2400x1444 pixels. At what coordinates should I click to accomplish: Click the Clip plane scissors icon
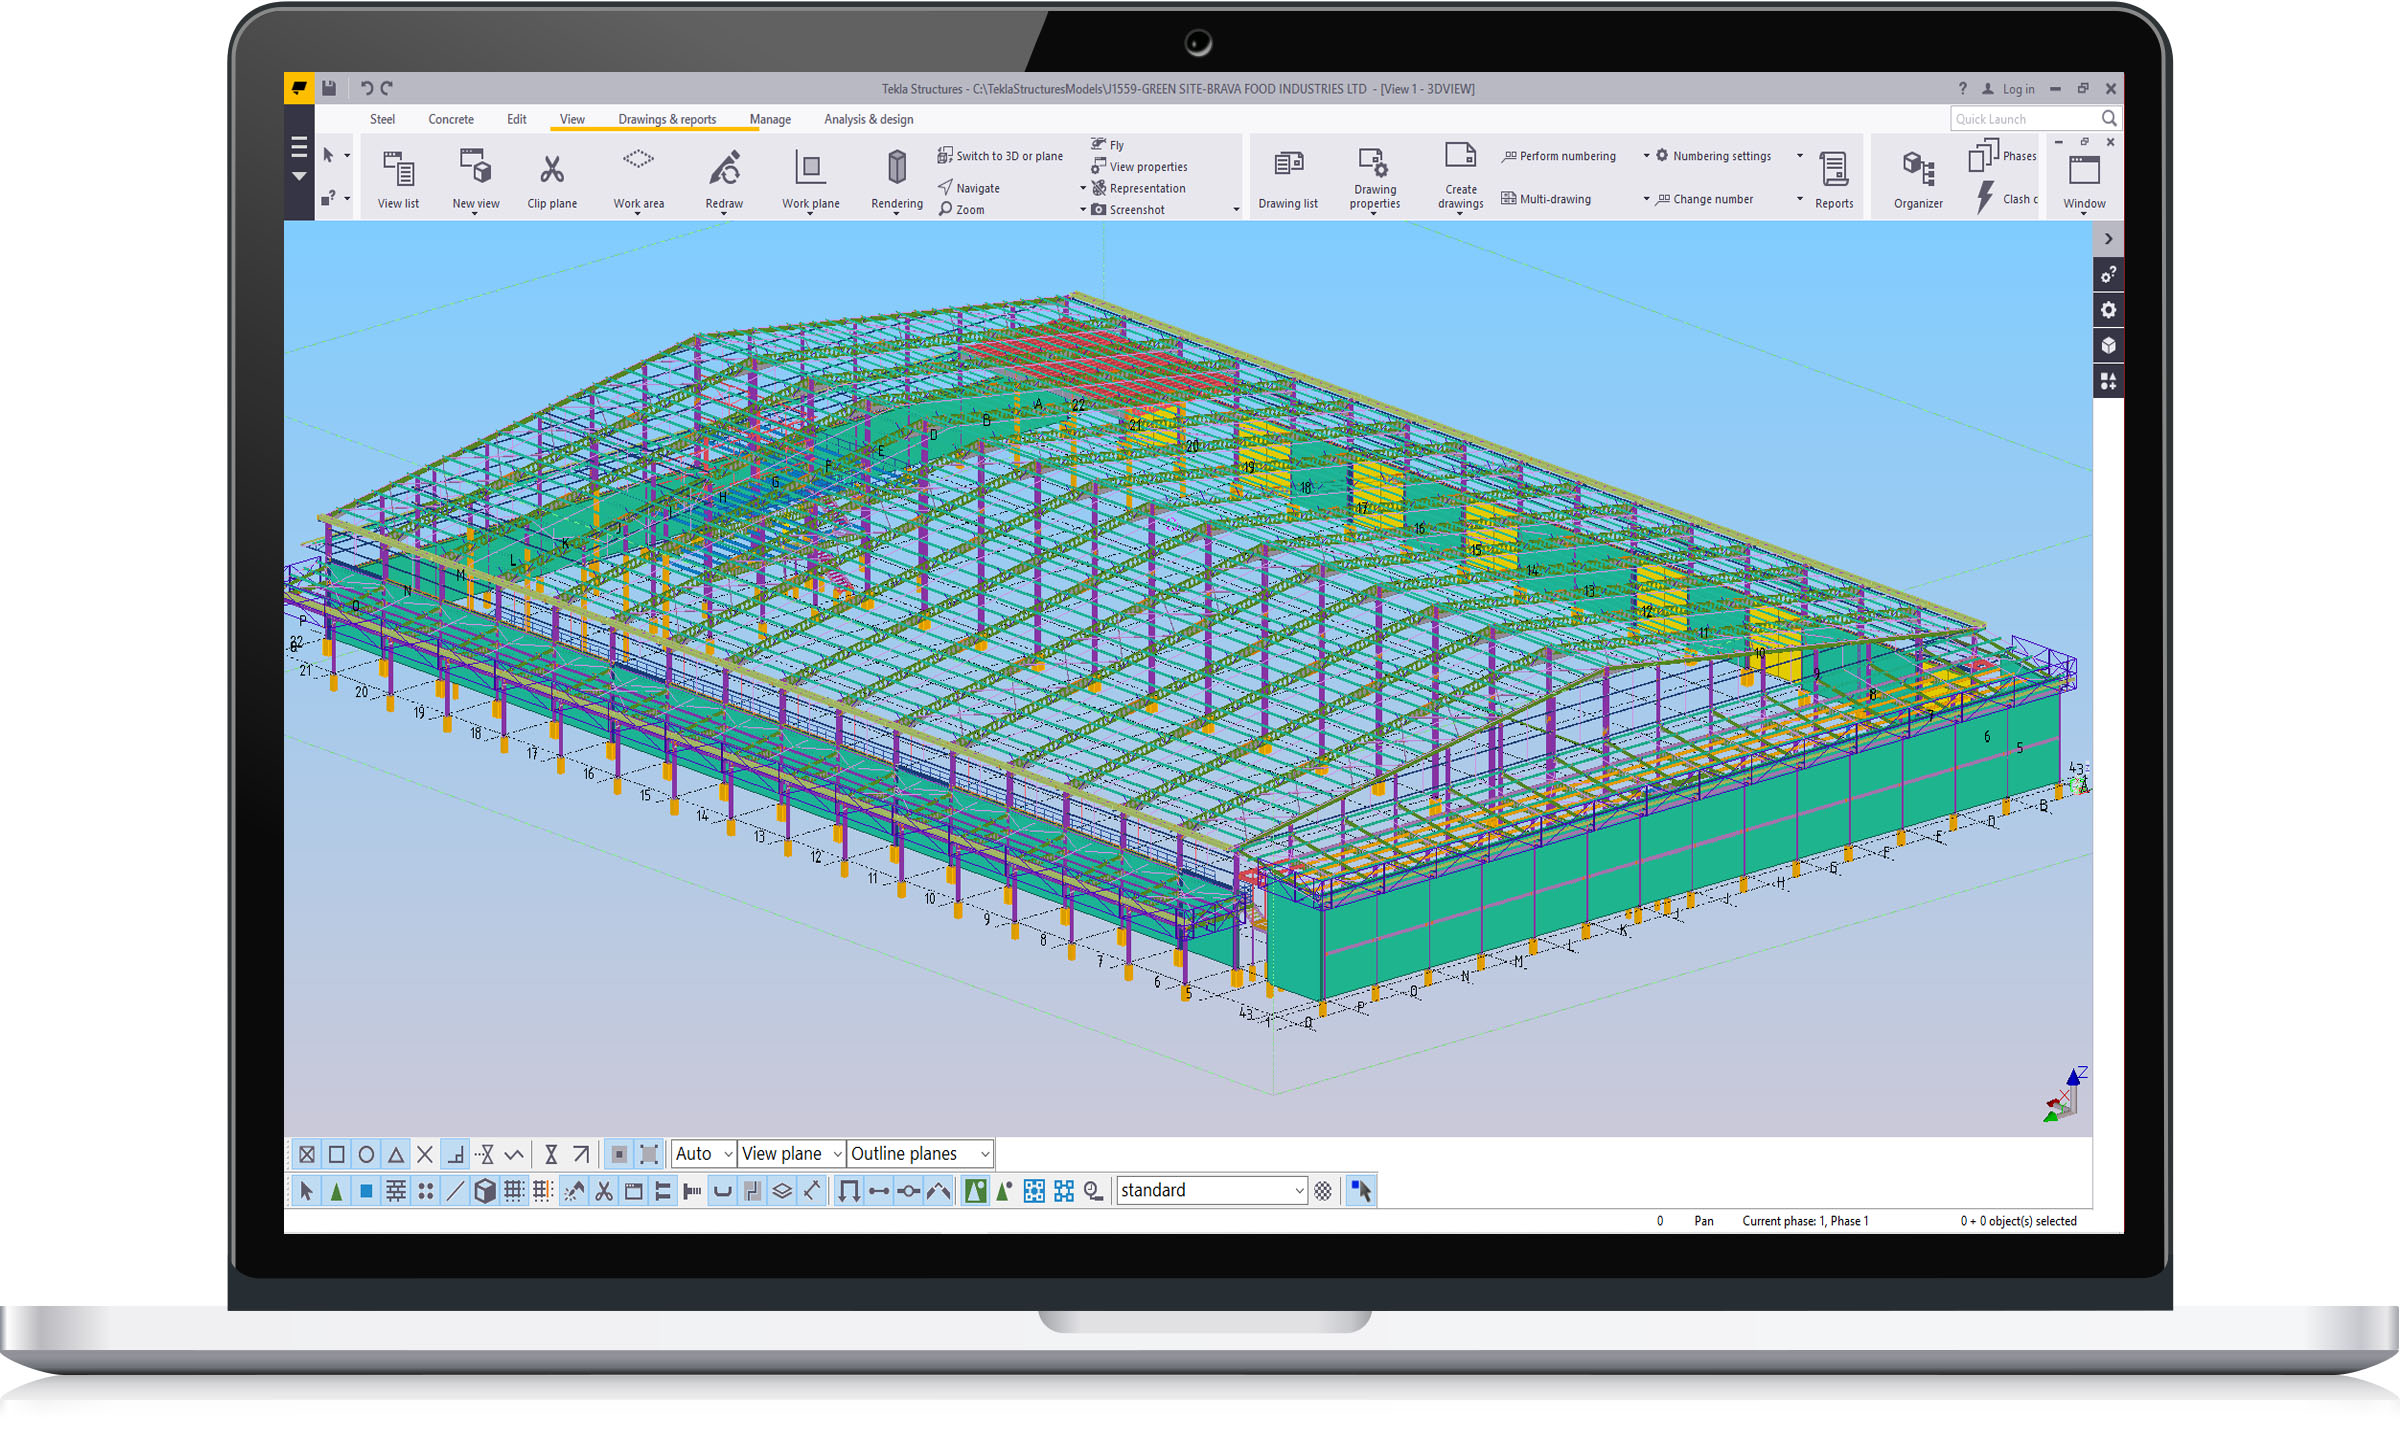552,169
